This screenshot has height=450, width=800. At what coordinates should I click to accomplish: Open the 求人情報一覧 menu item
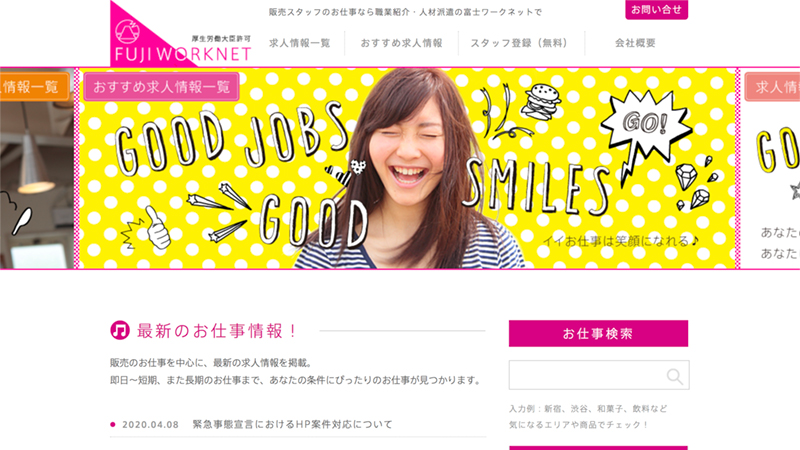point(299,43)
